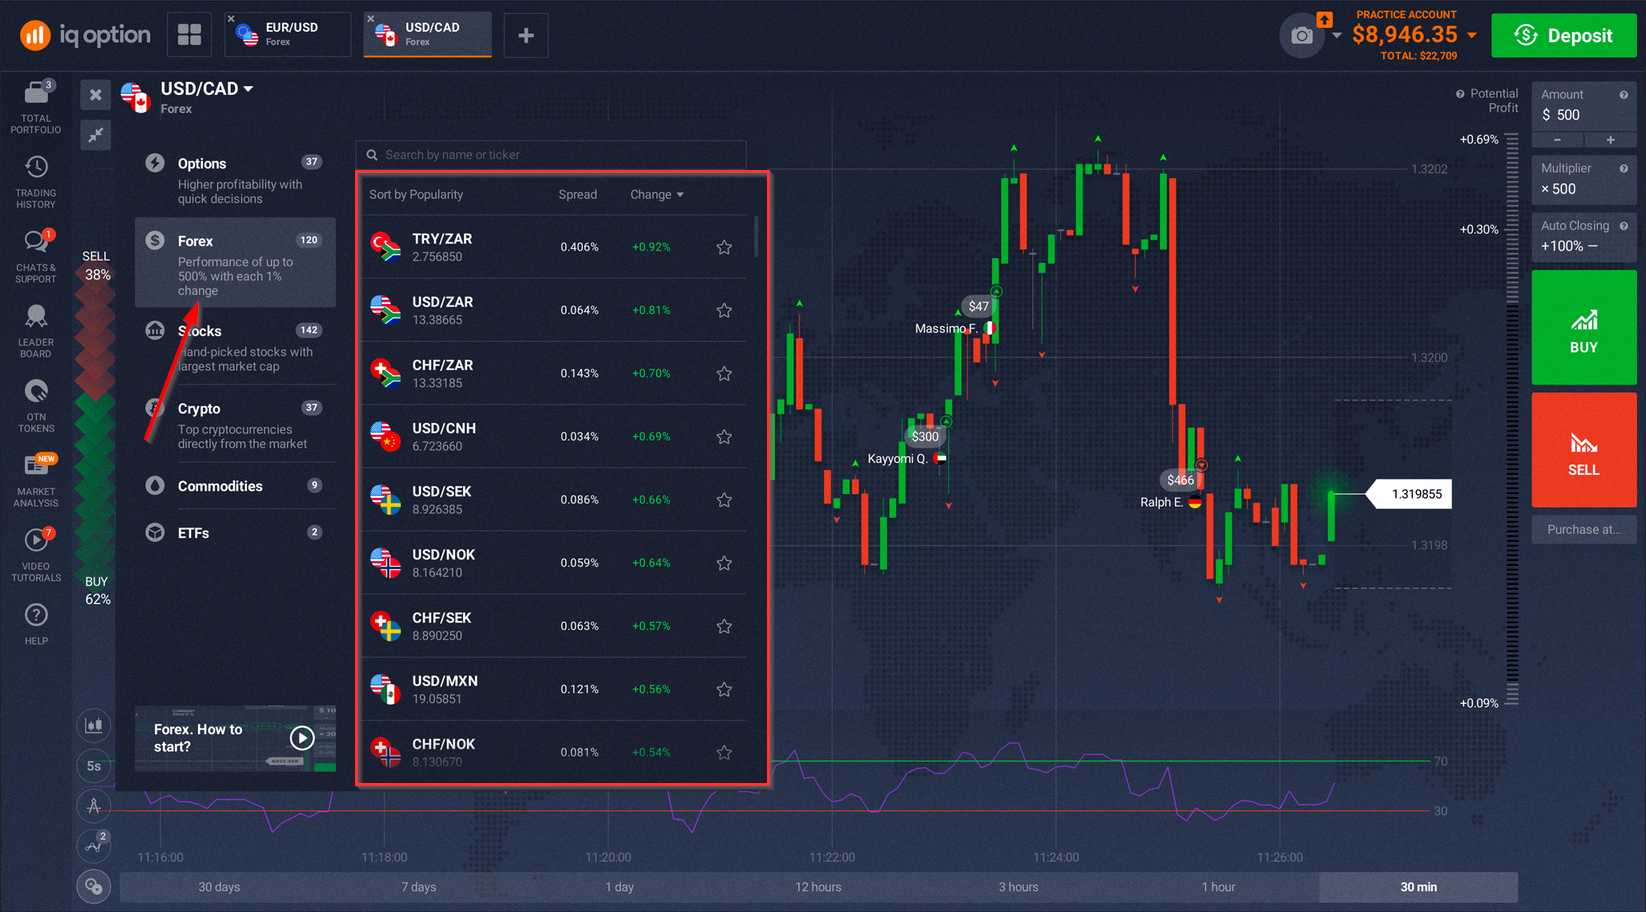Click the green BUY button
This screenshot has height=912, width=1646.
(1584, 328)
